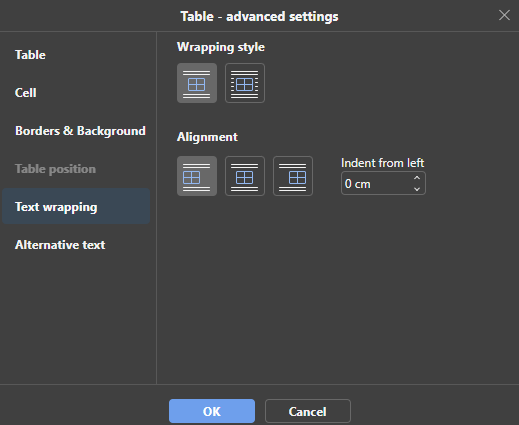Open the Table settings tab
Screen dimensions: 519x425
pyautogui.click(x=76, y=55)
